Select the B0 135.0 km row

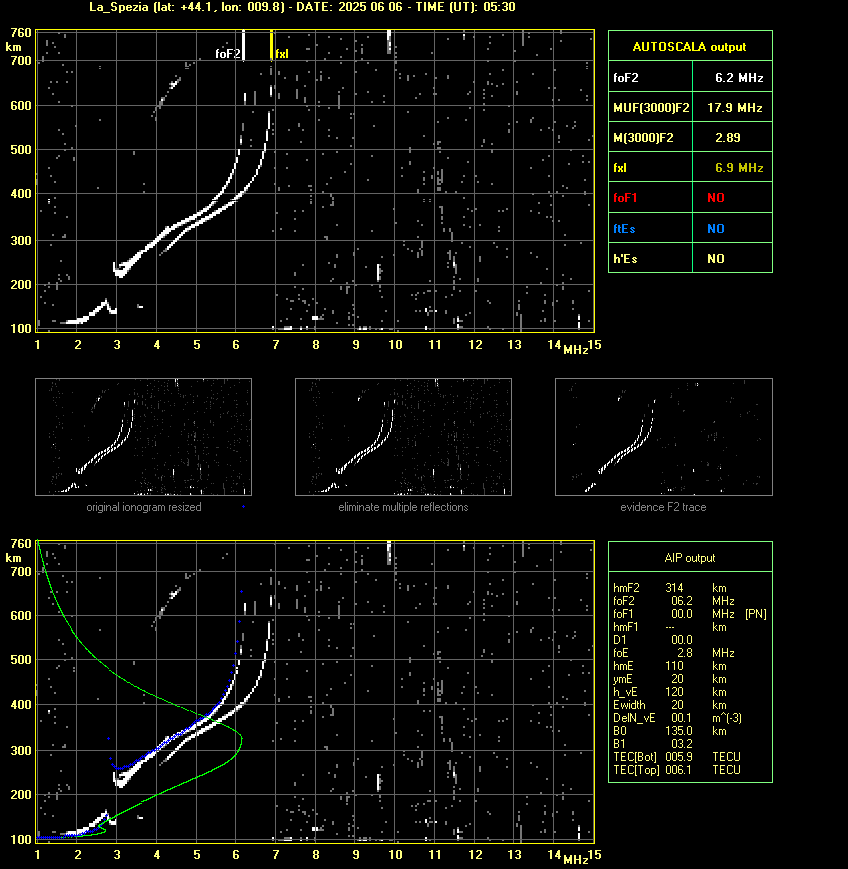pyautogui.click(x=670, y=731)
